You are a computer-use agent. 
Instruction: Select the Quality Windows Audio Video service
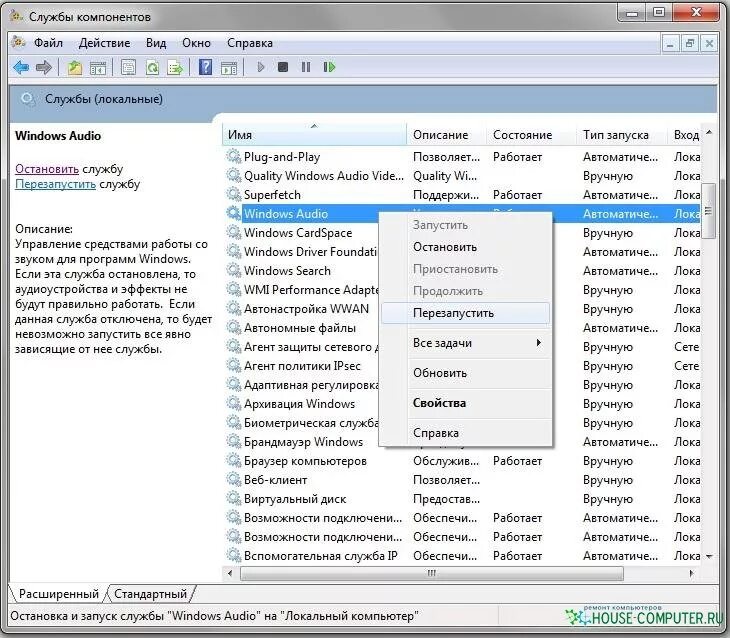pos(463,176)
